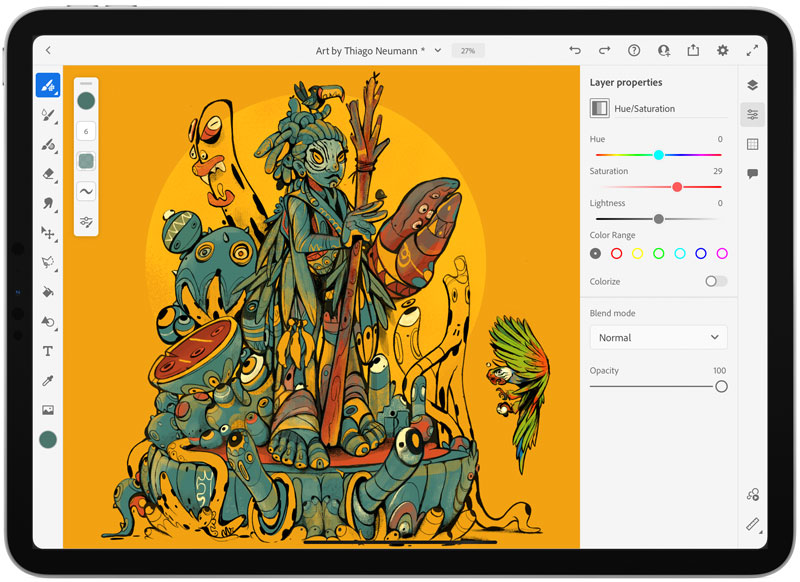
Task: Select the magenta color range
Action: click(x=722, y=253)
